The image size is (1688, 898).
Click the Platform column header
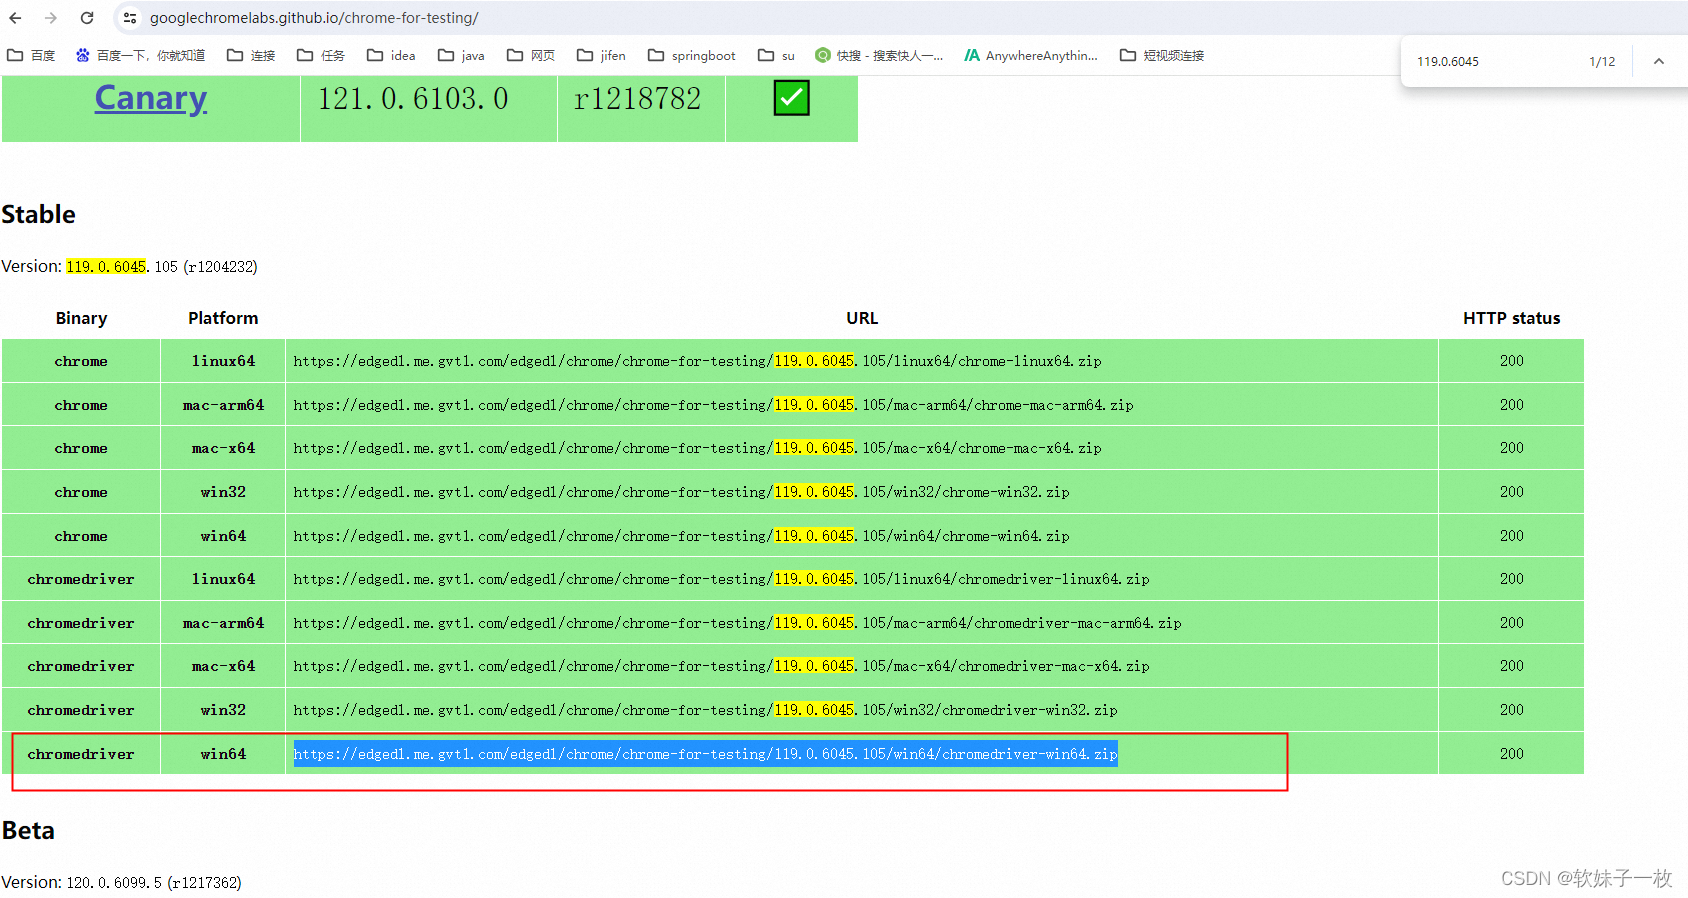coord(223,318)
